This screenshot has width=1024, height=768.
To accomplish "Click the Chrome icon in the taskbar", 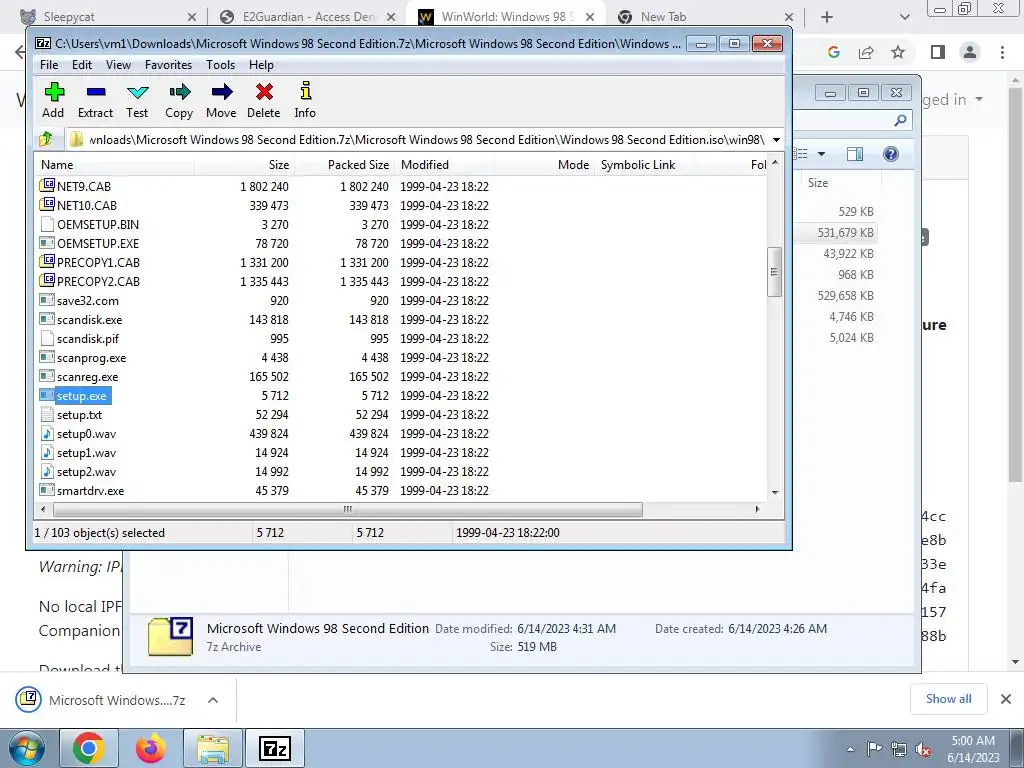I will click(89, 748).
